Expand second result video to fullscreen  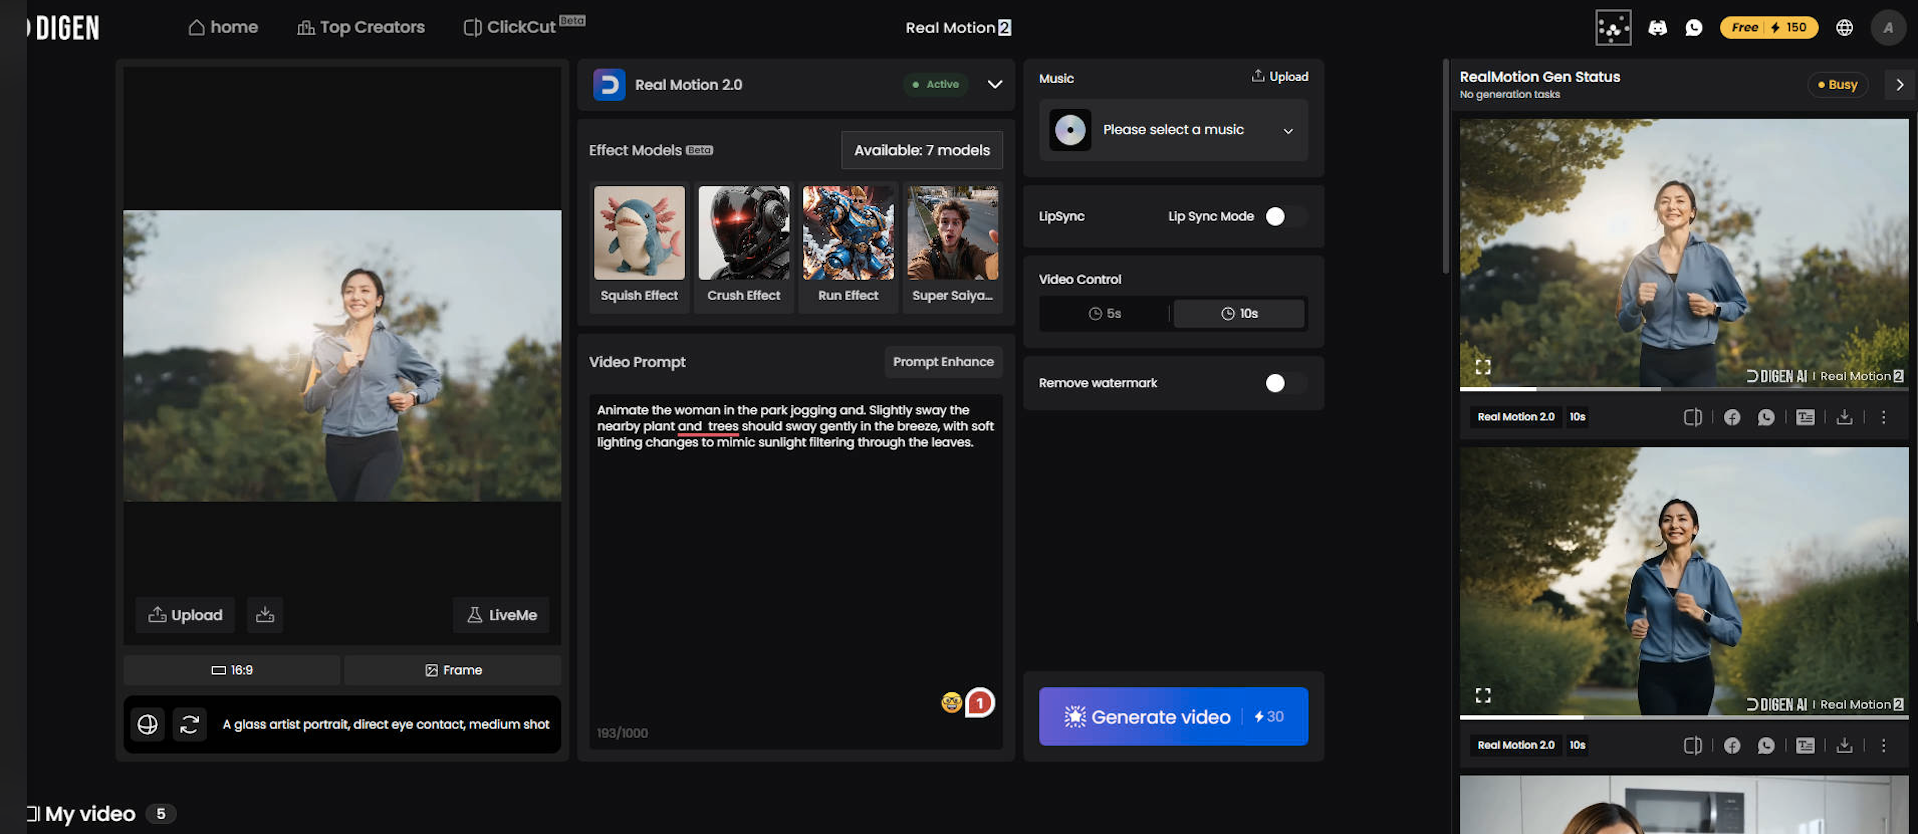(1483, 695)
